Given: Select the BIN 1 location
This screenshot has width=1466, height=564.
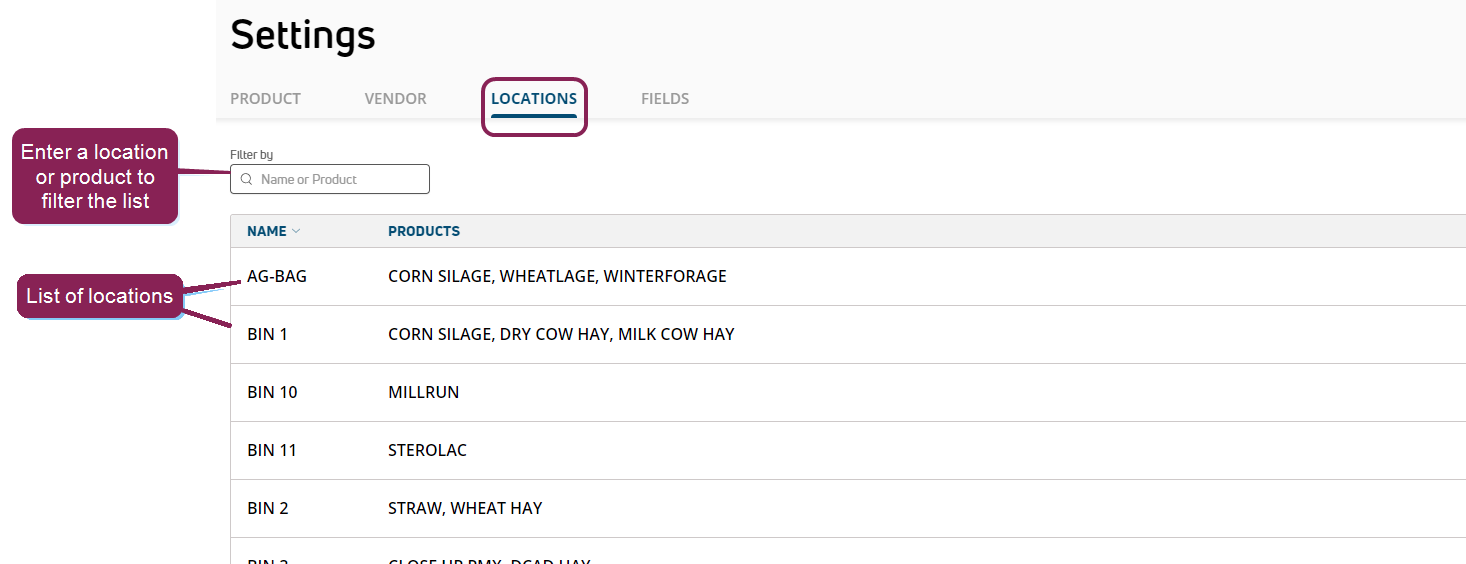Looking at the screenshot, I should [267, 334].
